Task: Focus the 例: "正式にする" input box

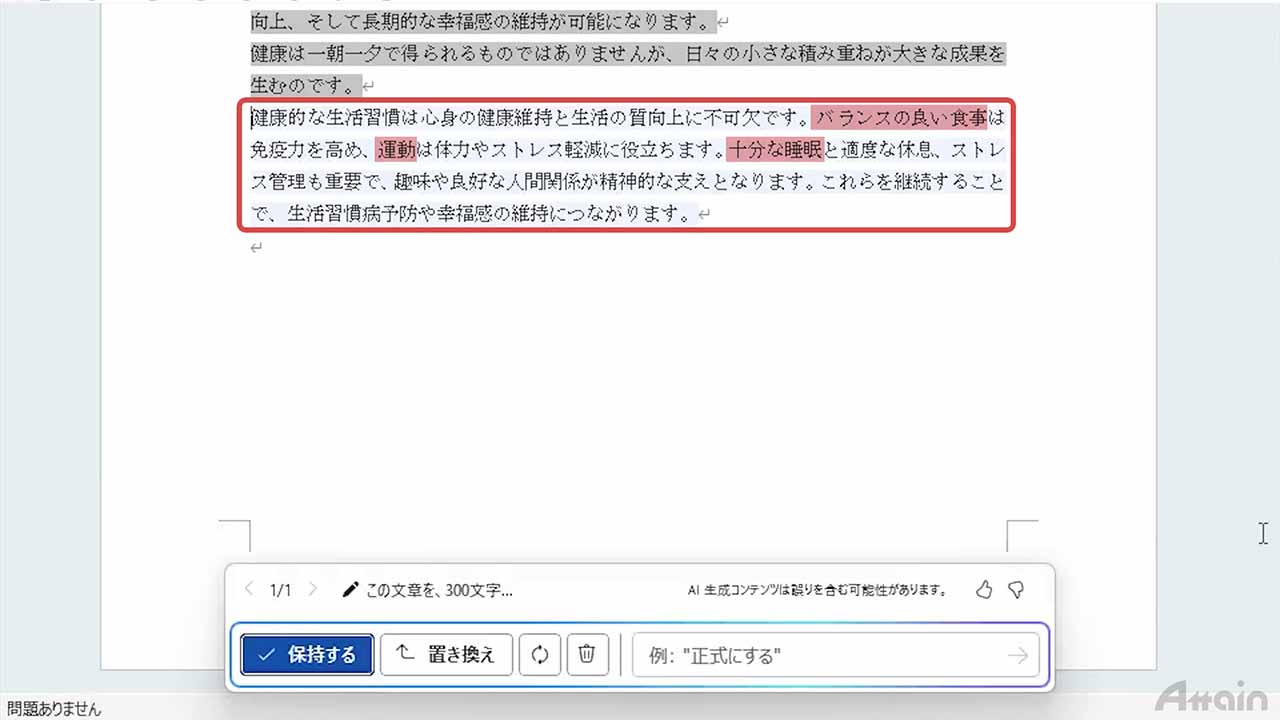Action: [820, 656]
